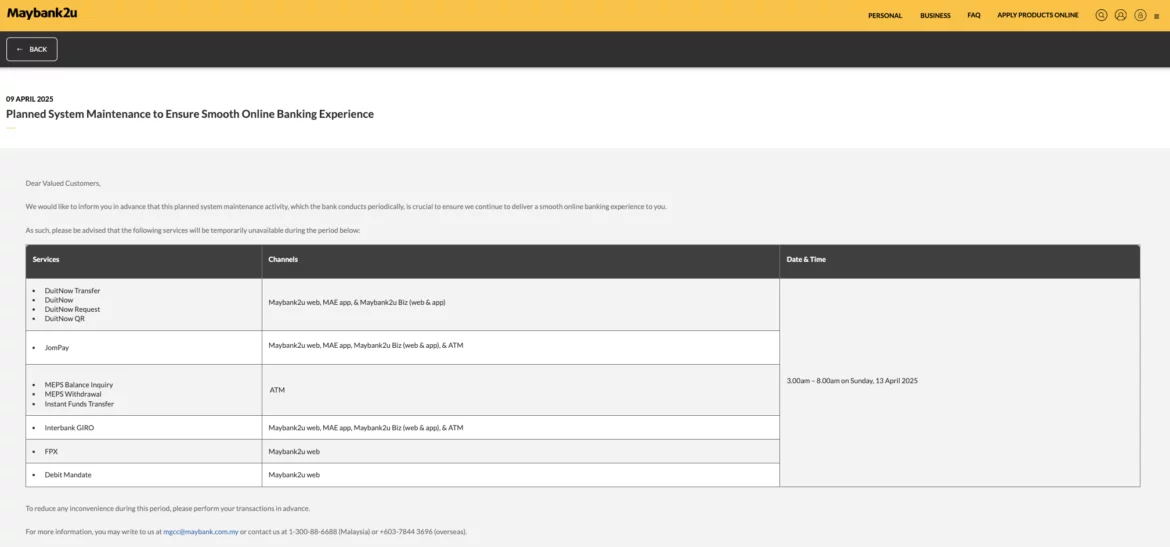Click the mgcc@maybank.com.my email link
The image size is (1170, 547).
[201, 532]
